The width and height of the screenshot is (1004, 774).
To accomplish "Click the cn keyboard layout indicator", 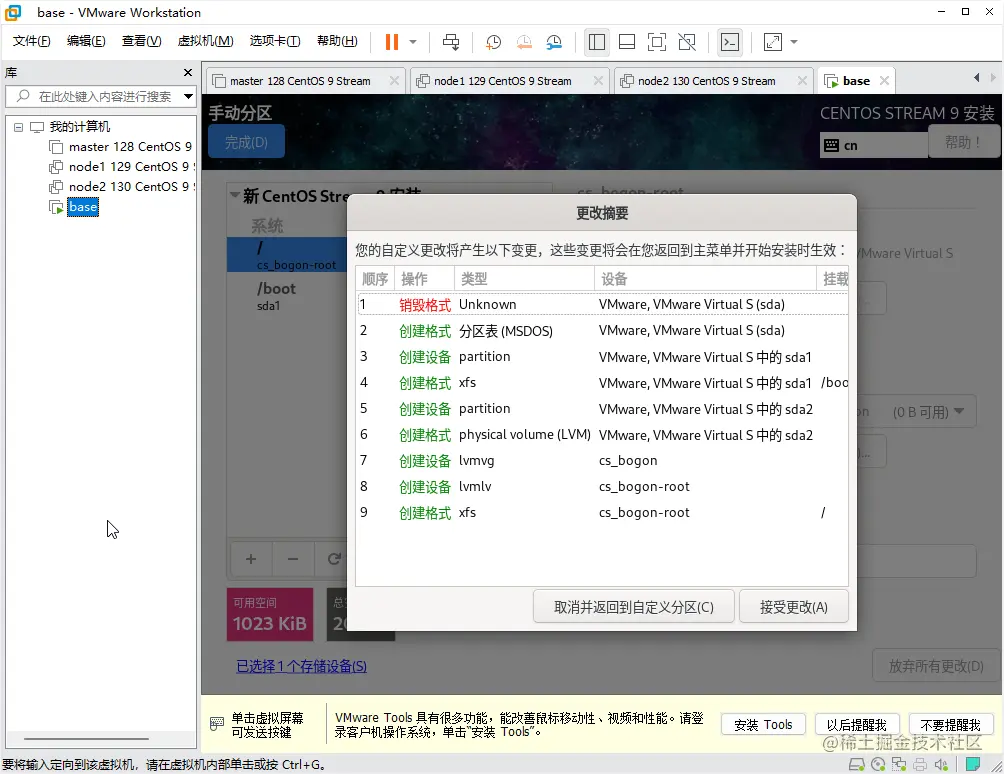I will coord(874,145).
